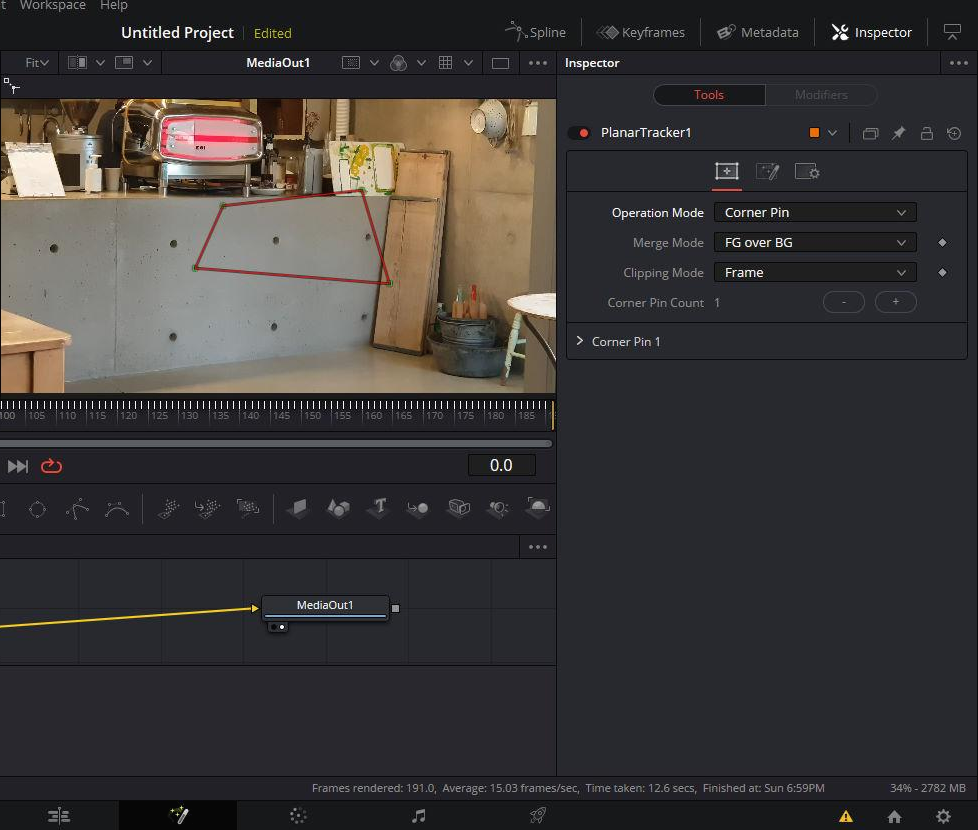Click the current time field showing 0.0
Screen dimensions: 978x830
coord(501,465)
